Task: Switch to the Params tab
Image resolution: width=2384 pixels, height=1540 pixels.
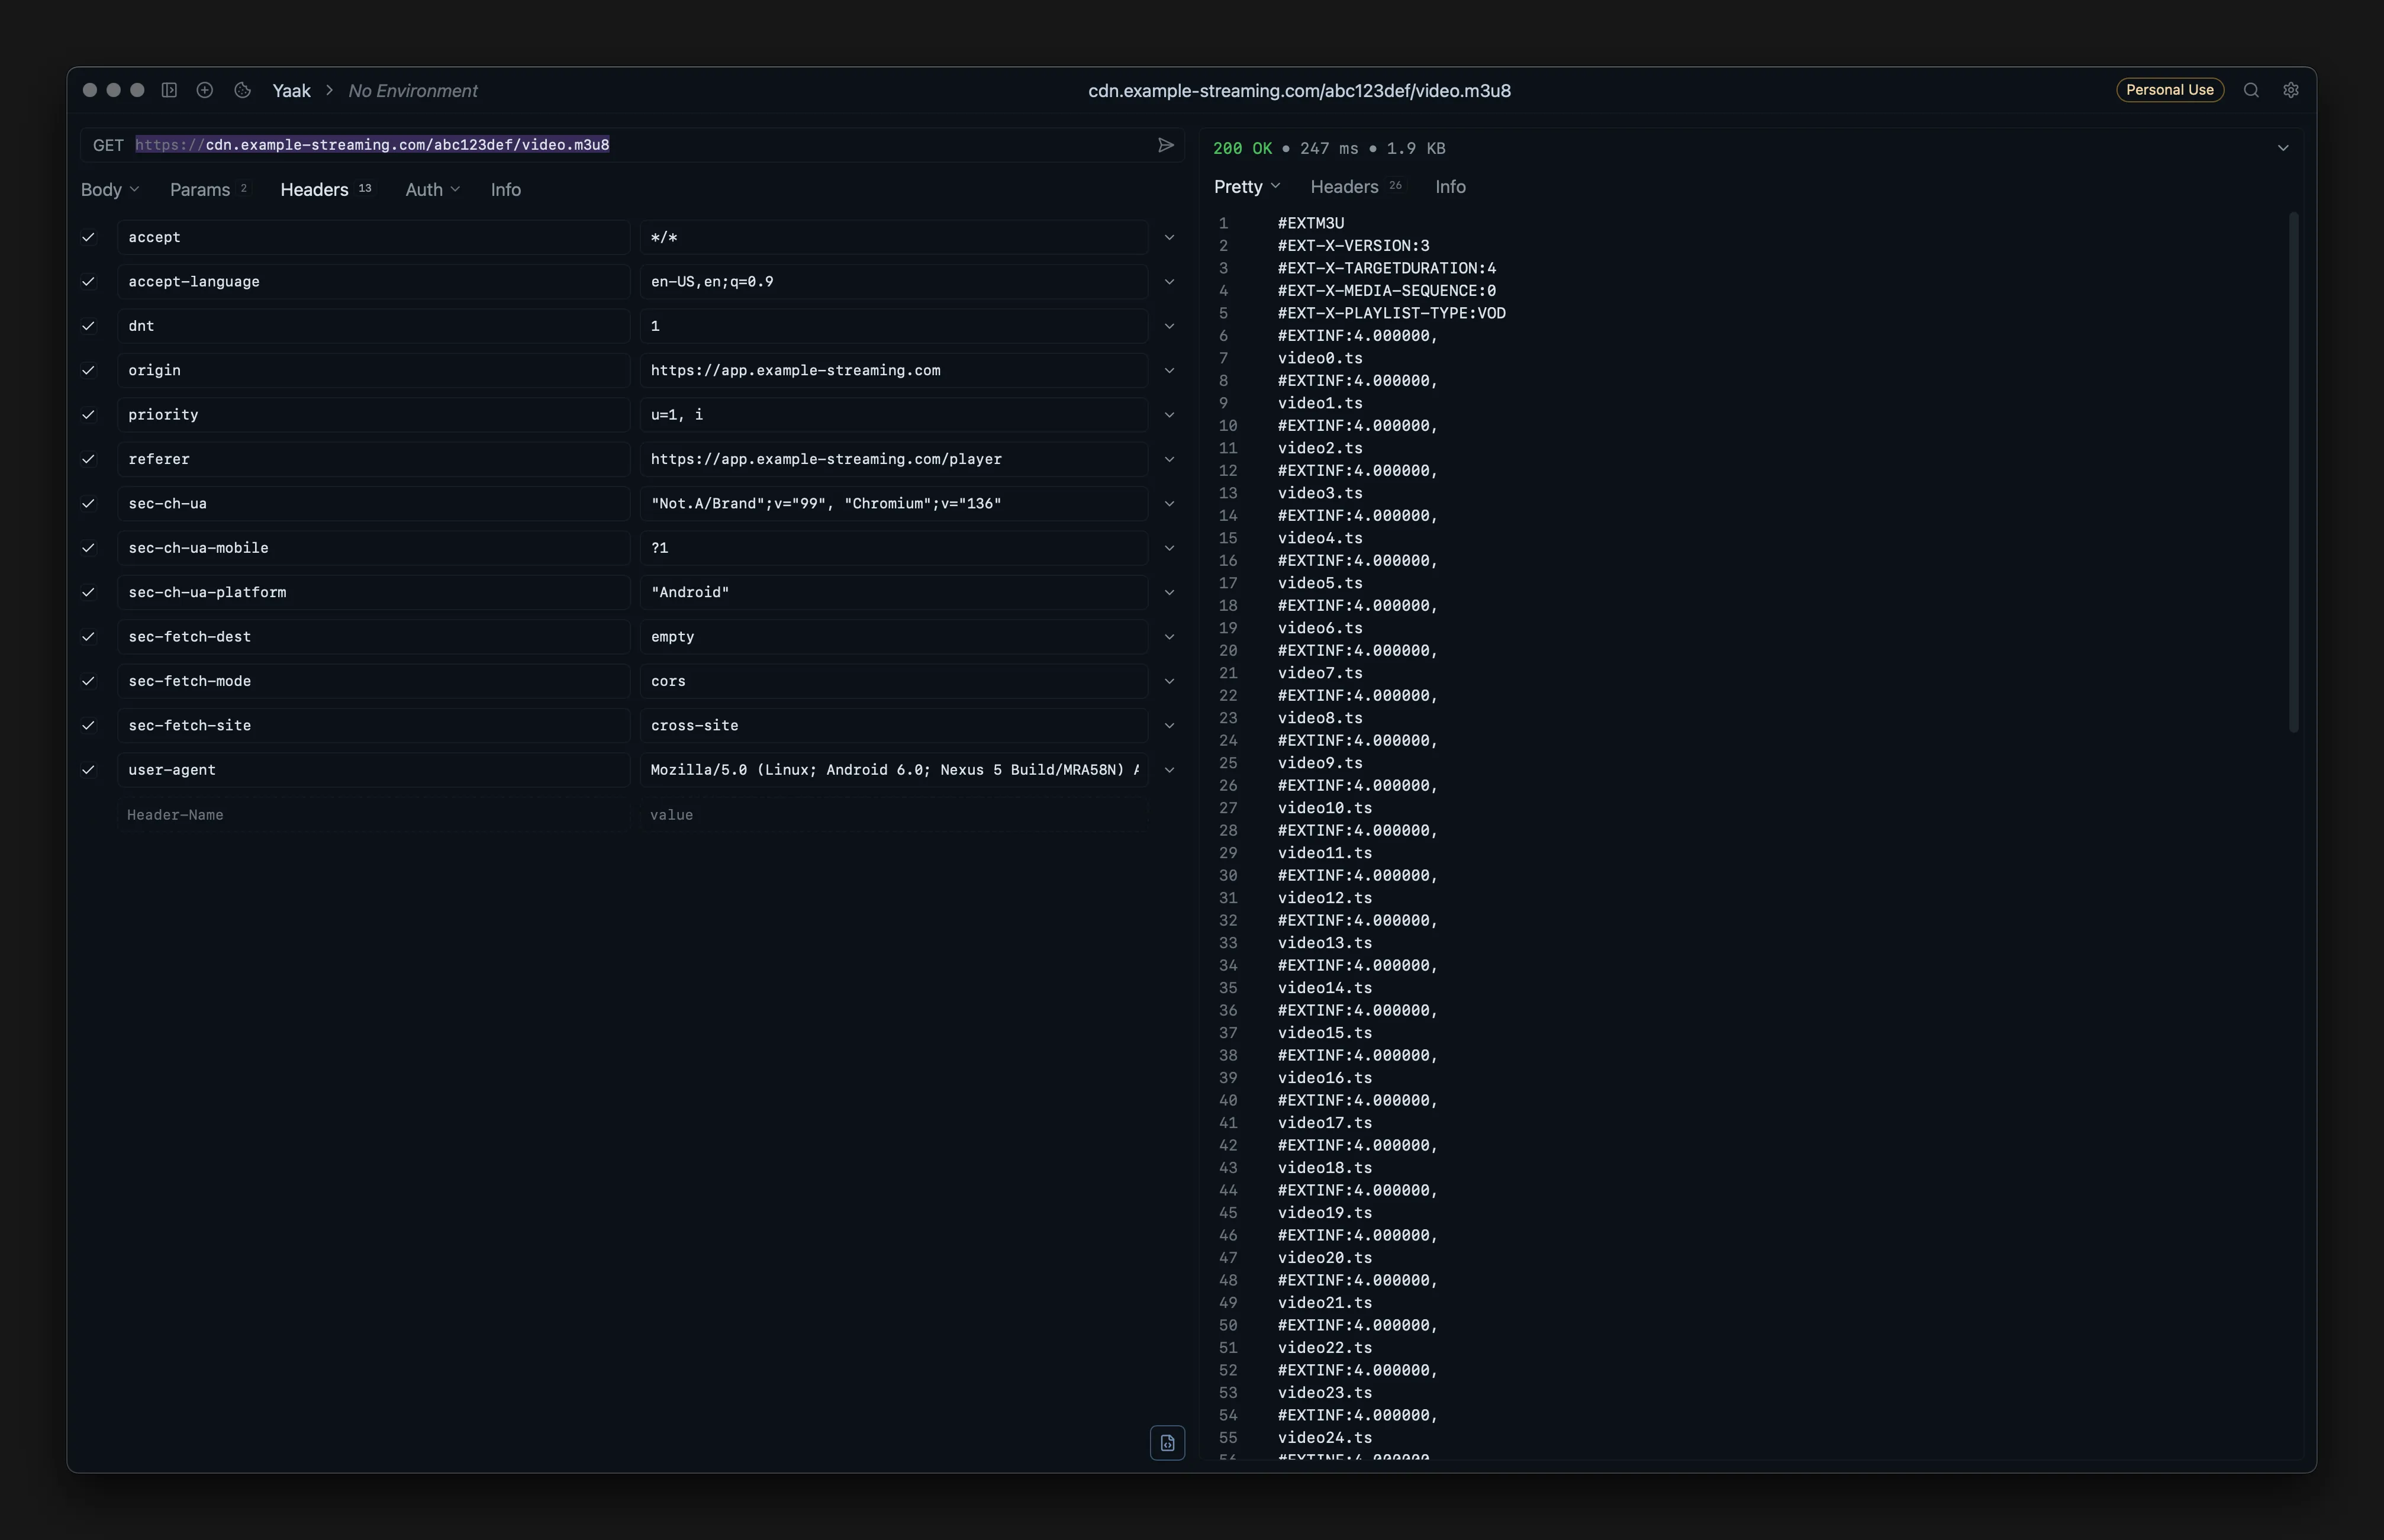Action: [x=200, y=189]
